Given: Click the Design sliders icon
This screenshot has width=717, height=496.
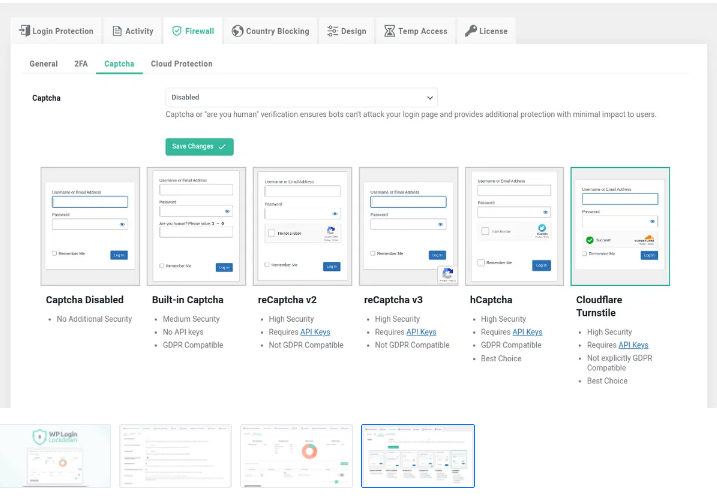Looking at the screenshot, I should [333, 31].
